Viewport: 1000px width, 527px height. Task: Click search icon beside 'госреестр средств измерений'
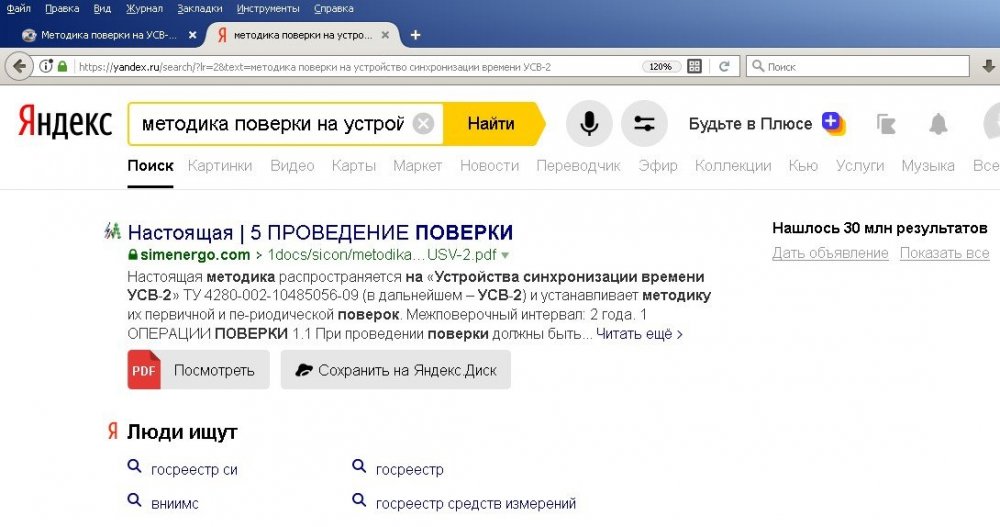[x=359, y=500]
